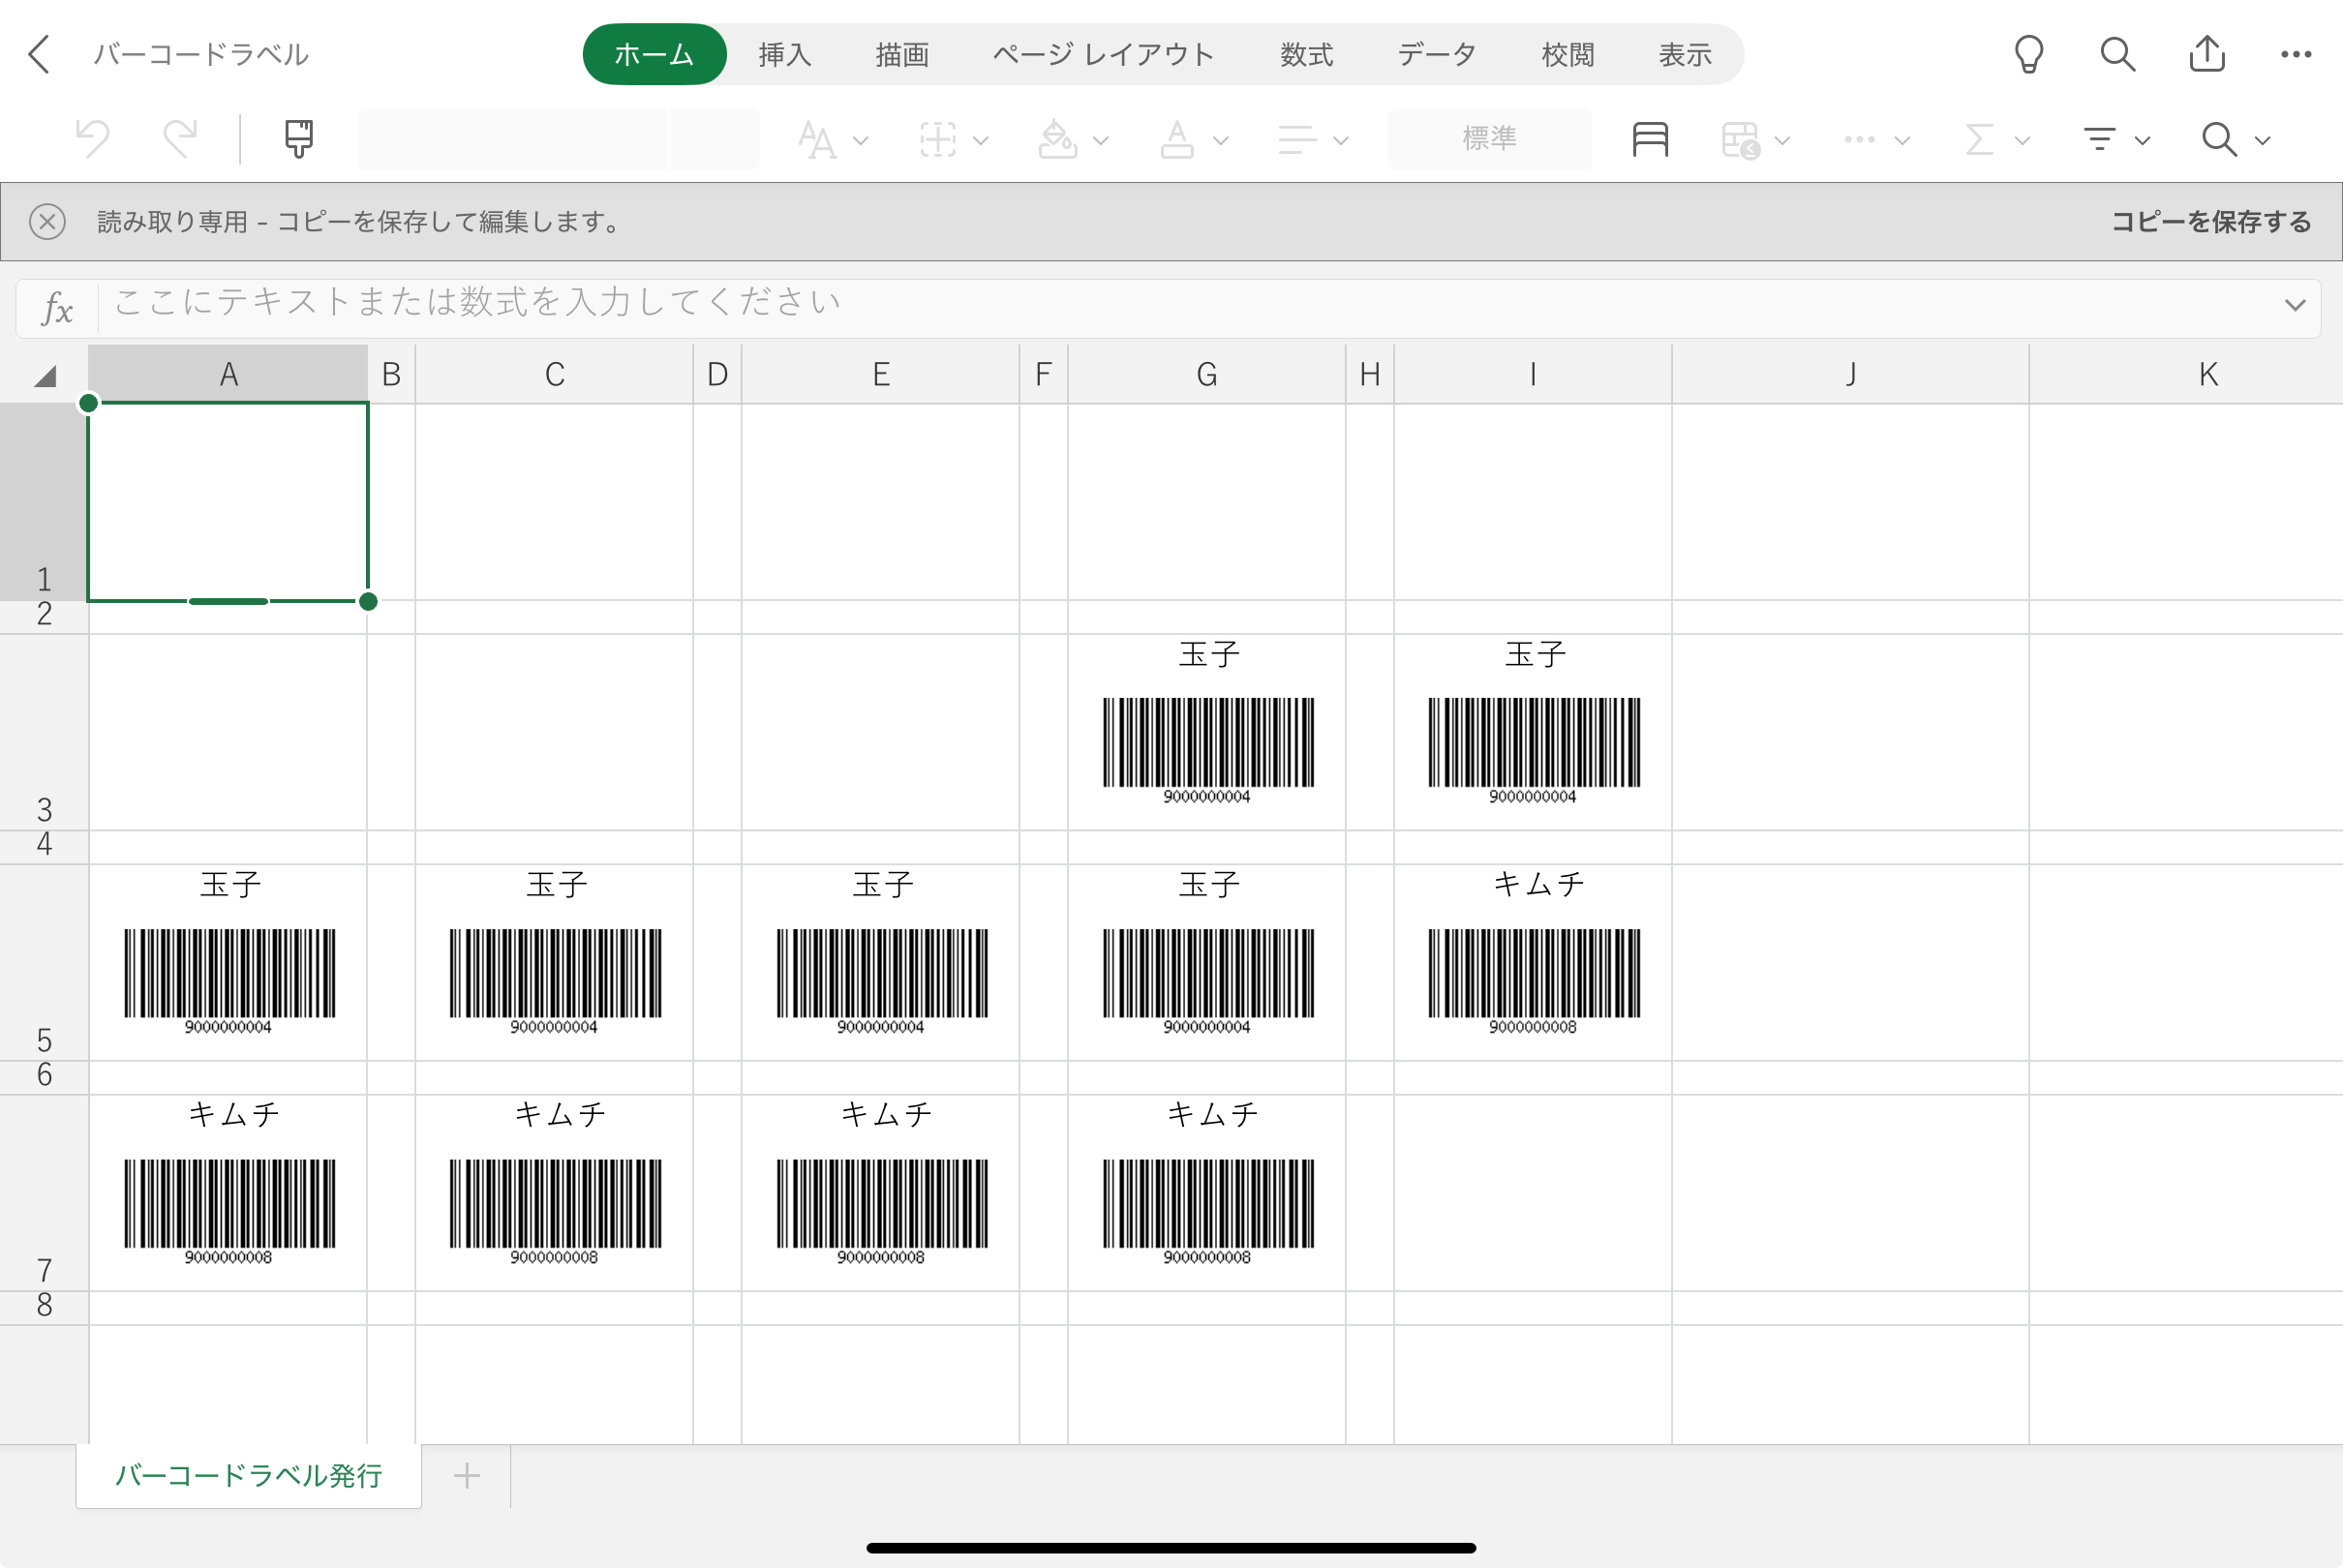Click the AutoSum sigma icon

tap(1979, 140)
